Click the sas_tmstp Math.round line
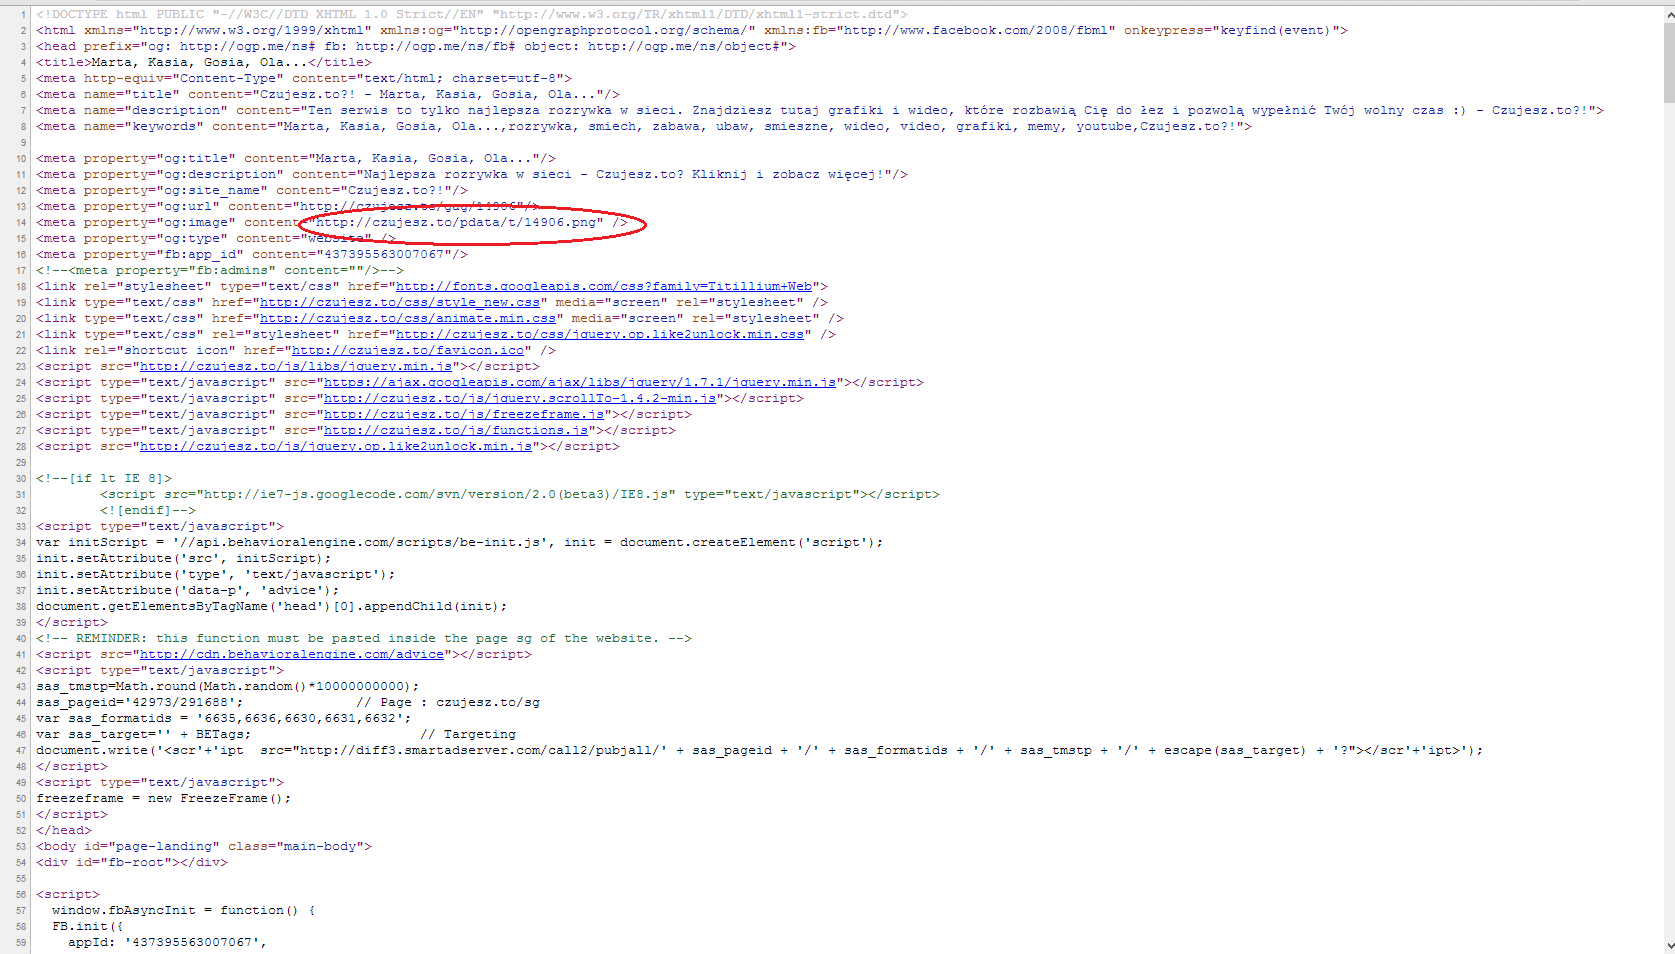 pos(228,686)
